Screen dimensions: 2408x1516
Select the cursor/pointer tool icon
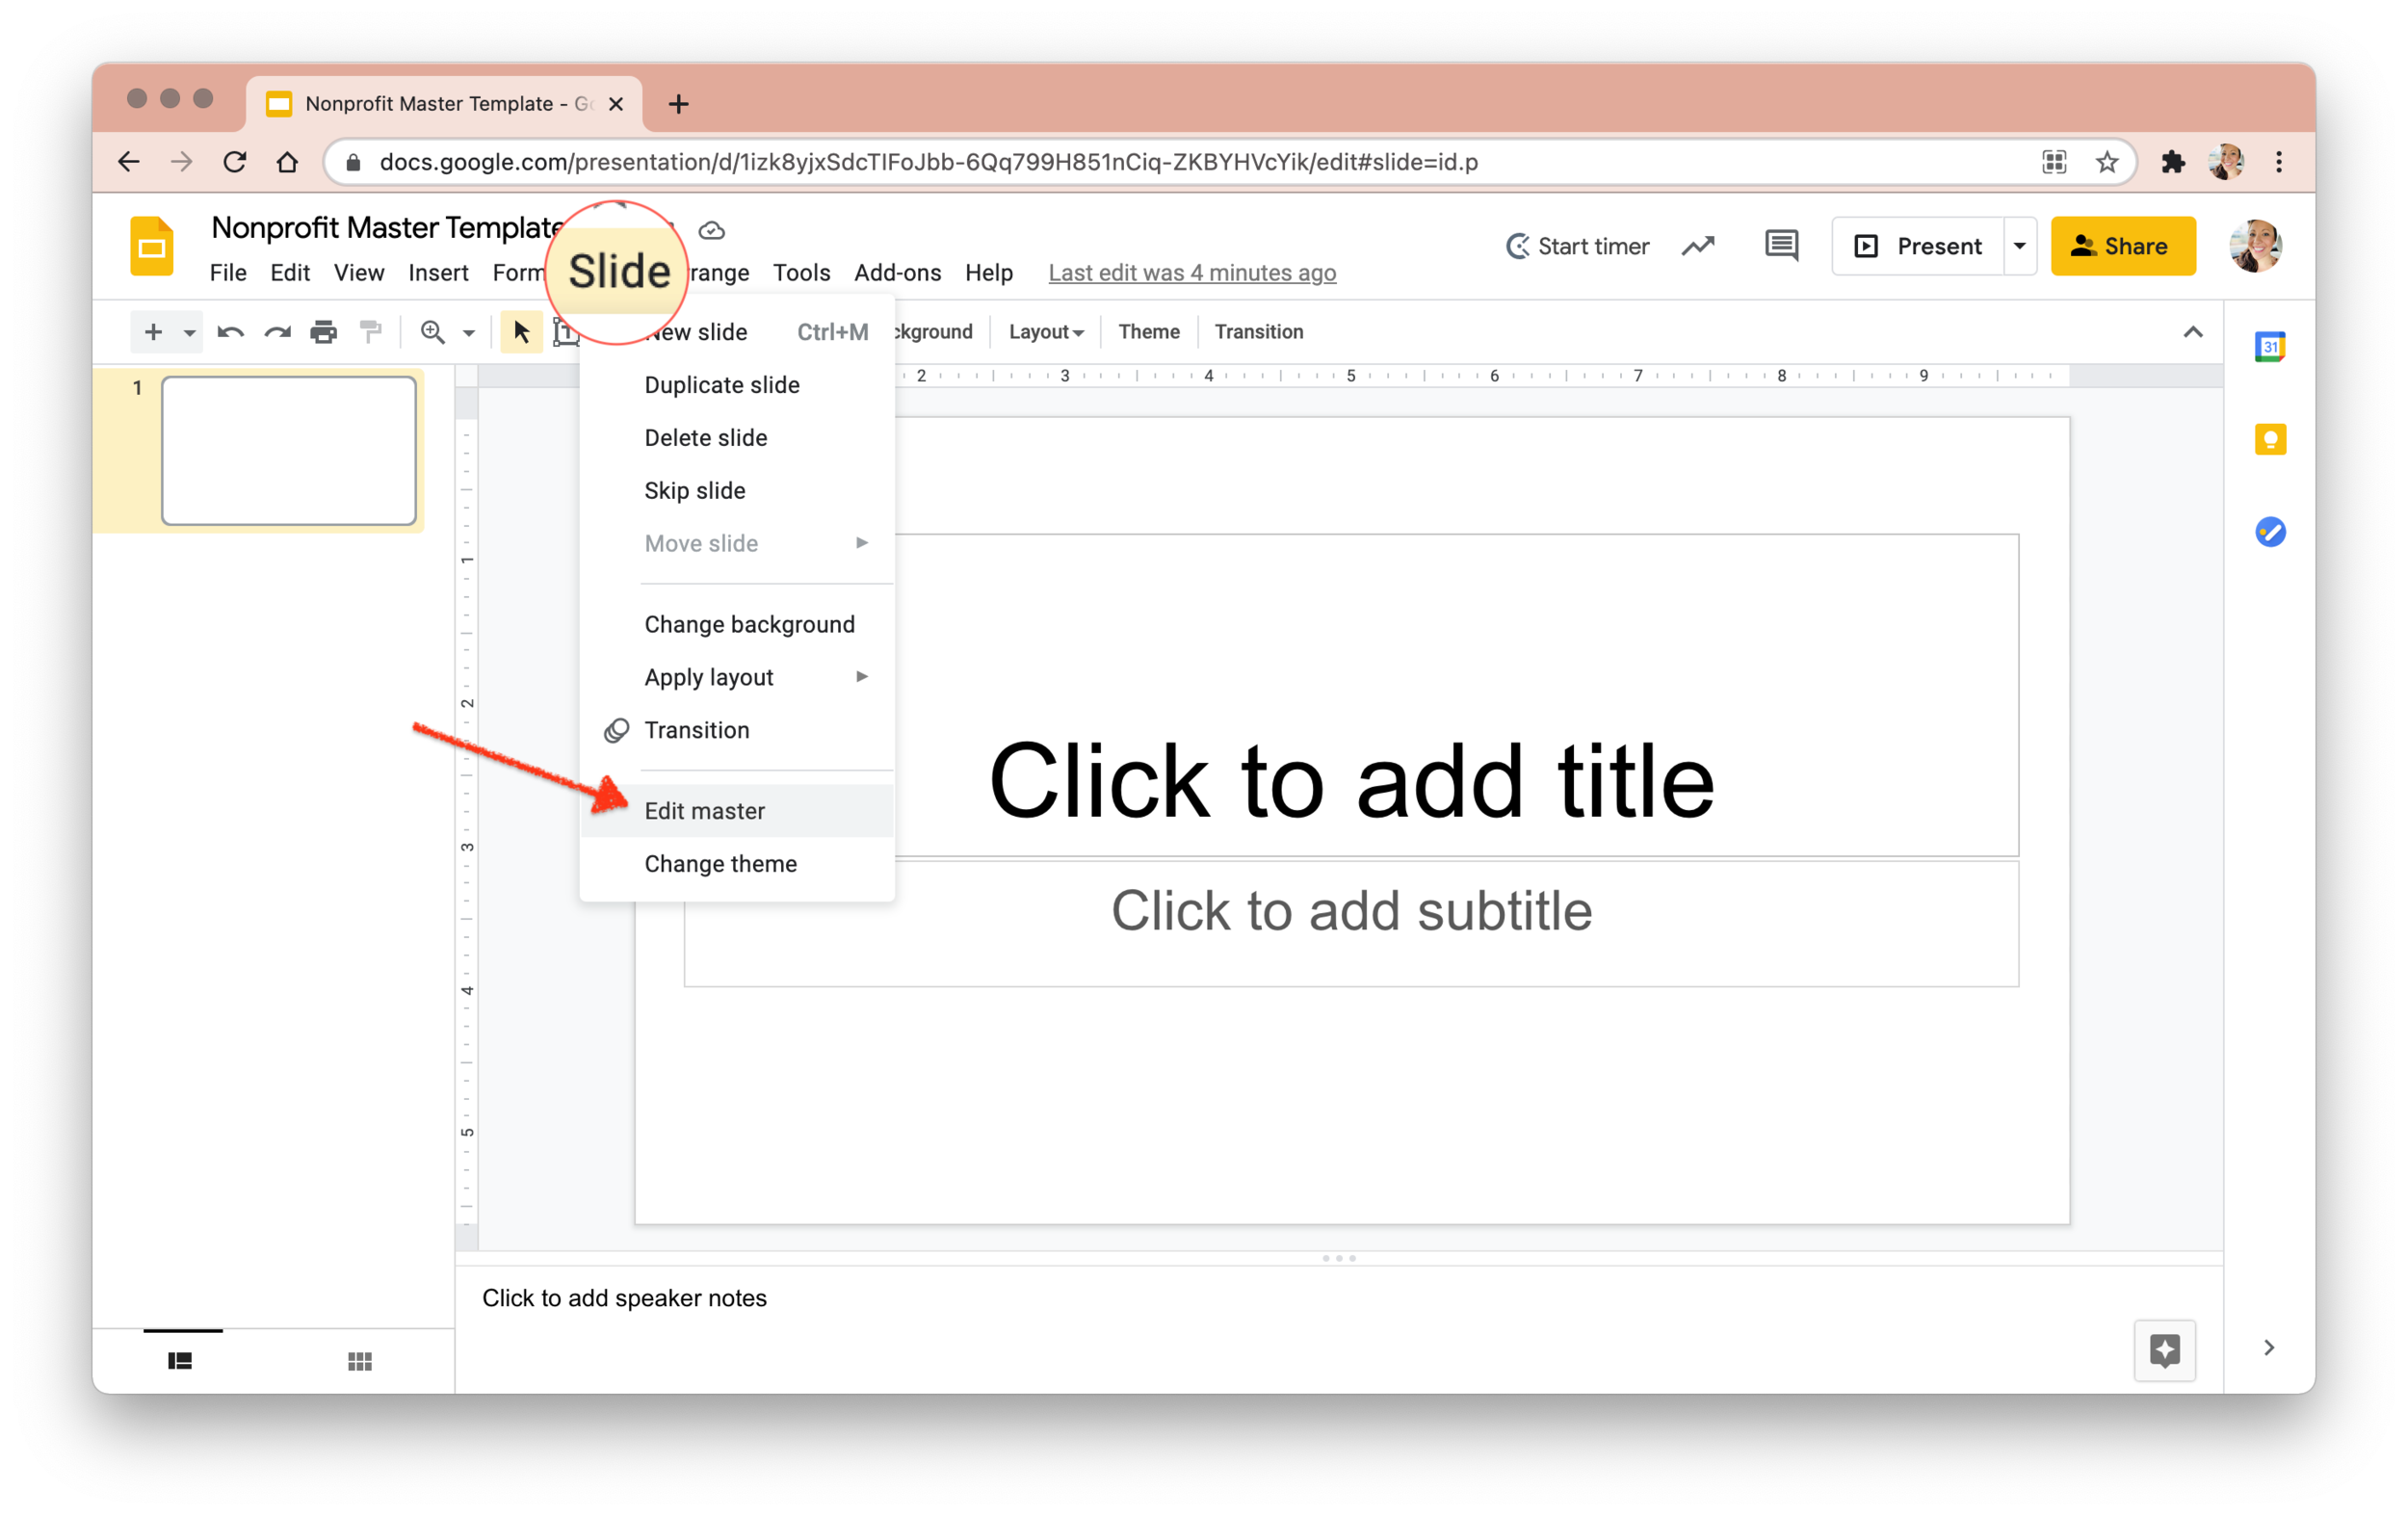pyautogui.click(x=518, y=332)
